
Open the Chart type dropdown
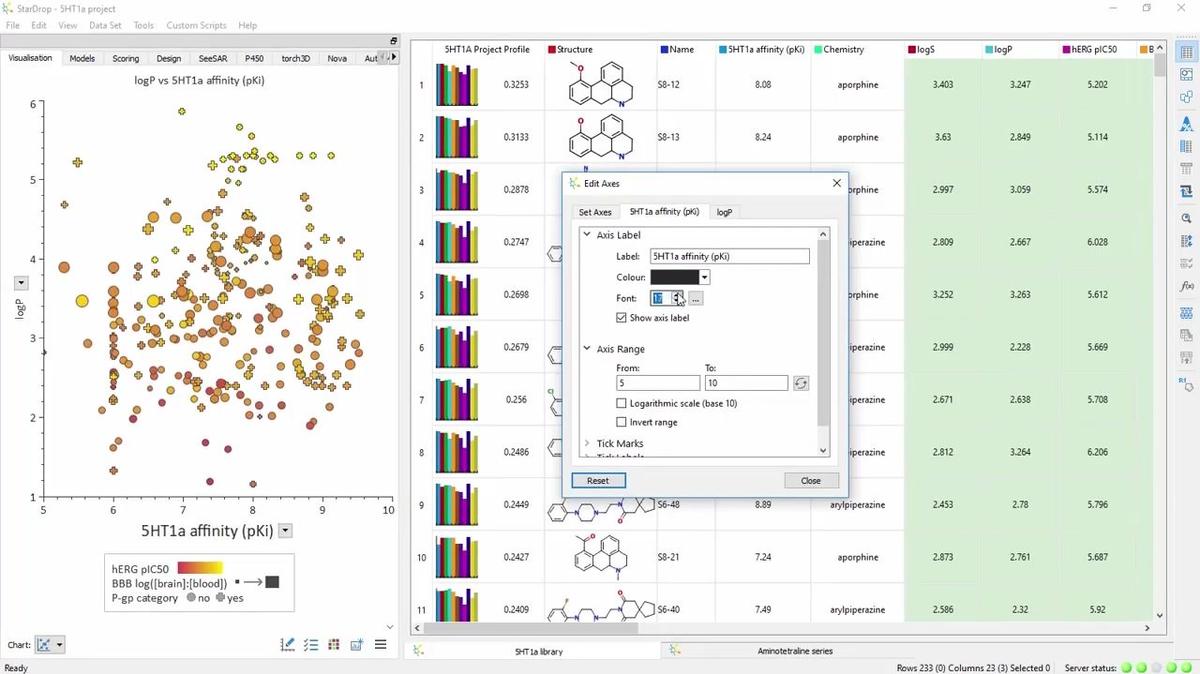point(50,645)
